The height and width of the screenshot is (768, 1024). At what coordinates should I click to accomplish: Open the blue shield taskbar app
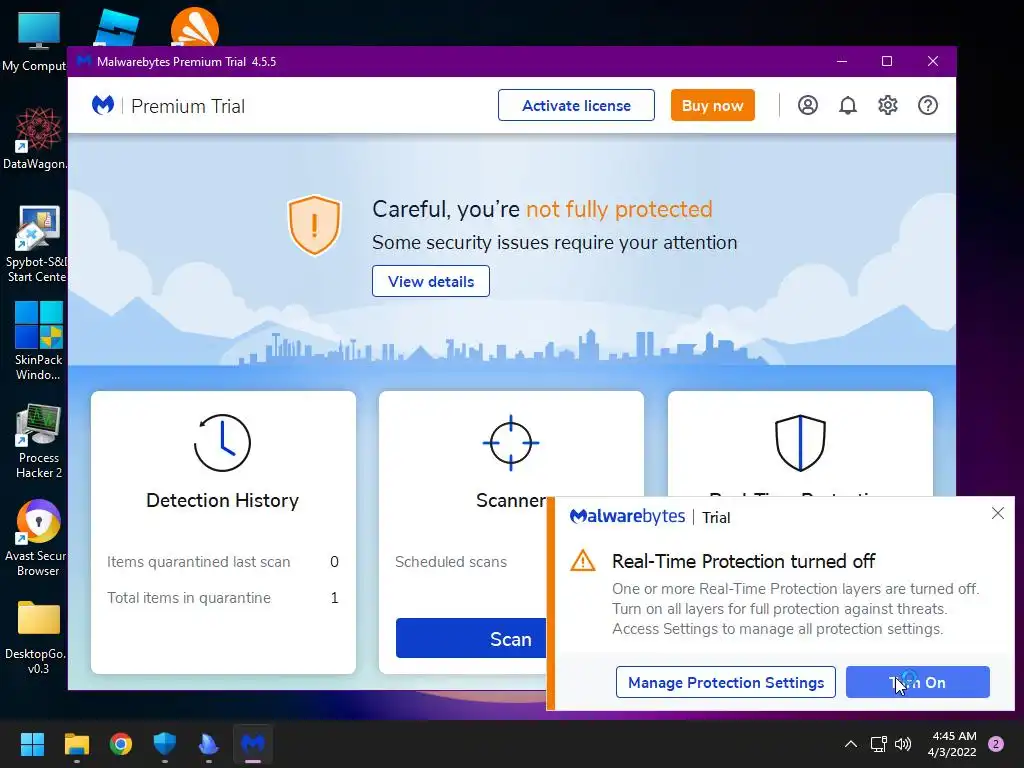tap(165, 744)
